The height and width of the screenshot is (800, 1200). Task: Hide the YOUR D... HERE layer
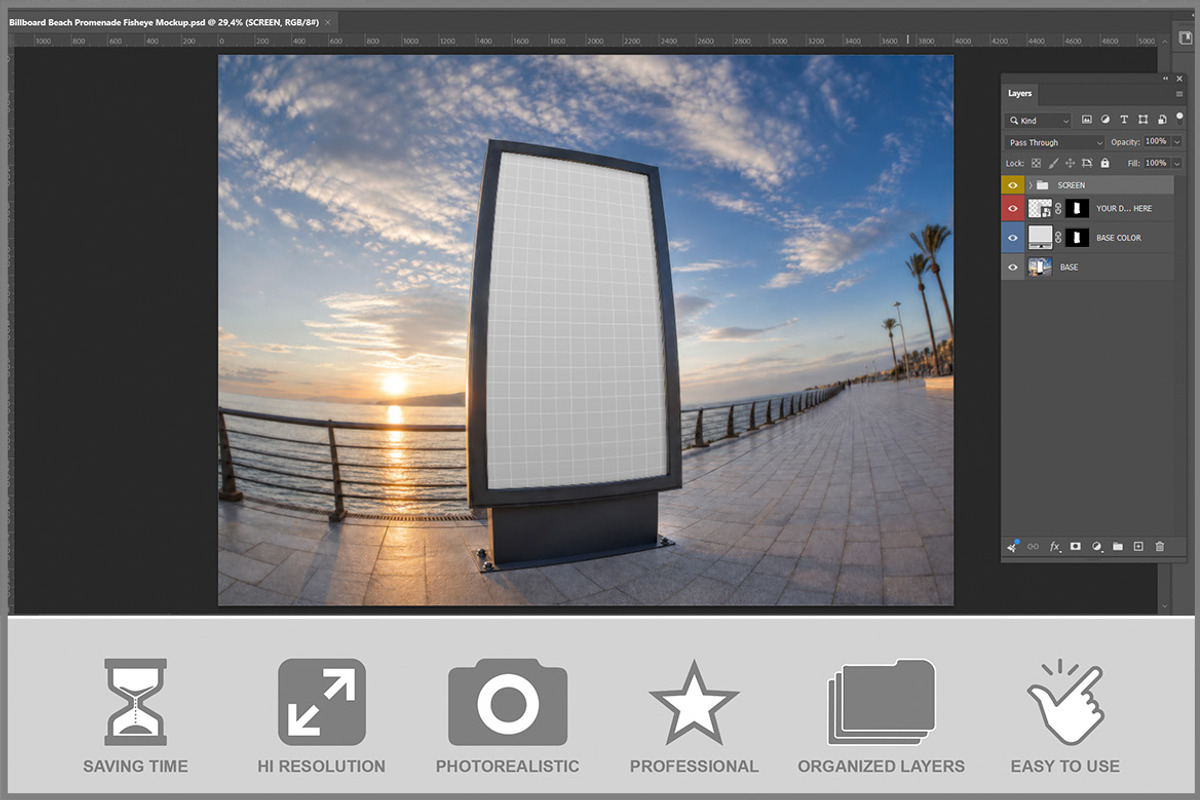pyautogui.click(x=1013, y=208)
